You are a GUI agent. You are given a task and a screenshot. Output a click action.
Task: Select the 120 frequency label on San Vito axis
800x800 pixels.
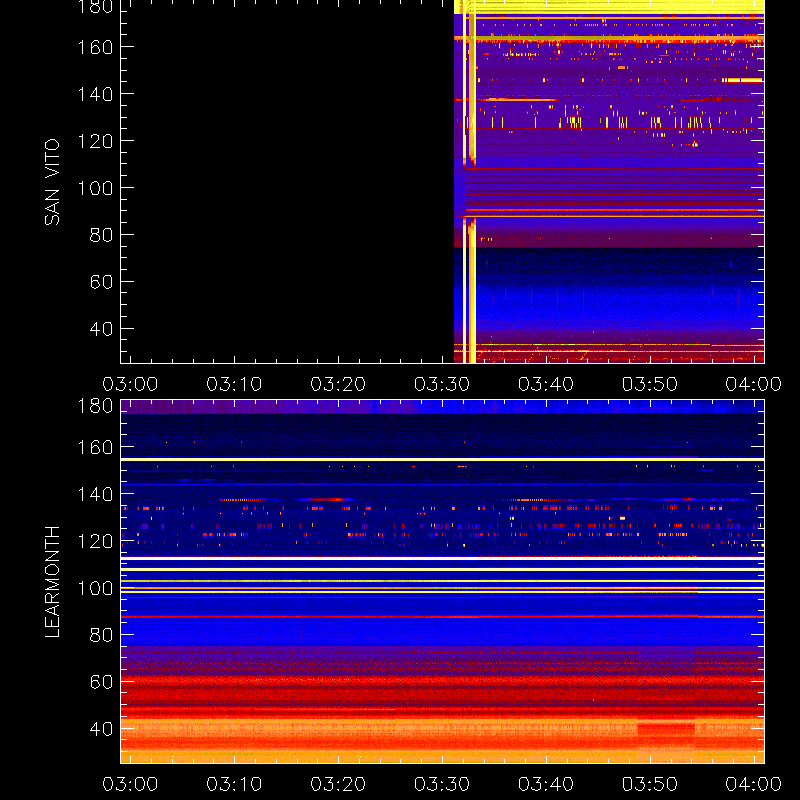(x=95, y=141)
